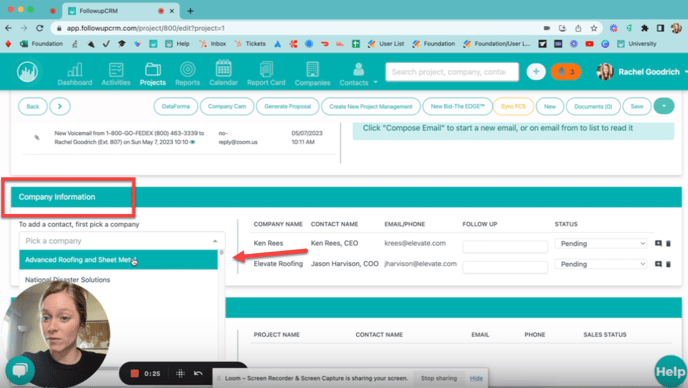Click the round Help button

coord(670,372)
